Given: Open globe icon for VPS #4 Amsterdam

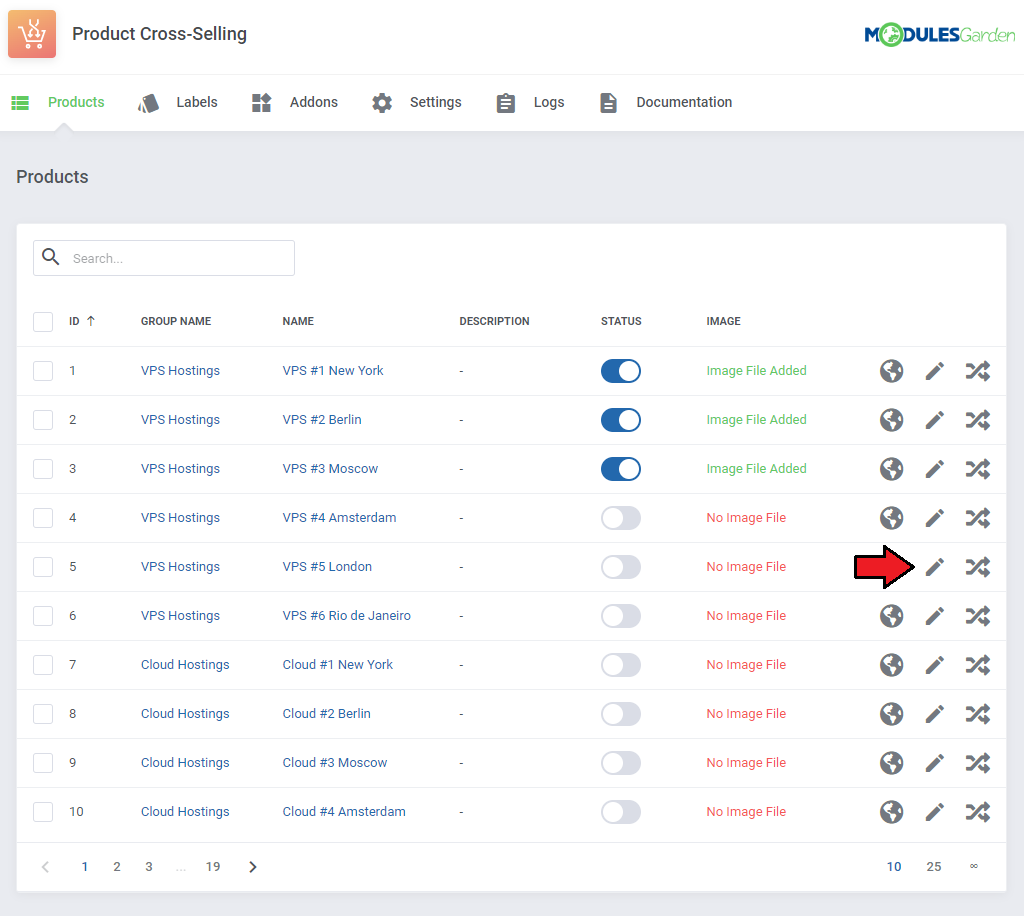Looking at the screenshot, I should (891, 518).
